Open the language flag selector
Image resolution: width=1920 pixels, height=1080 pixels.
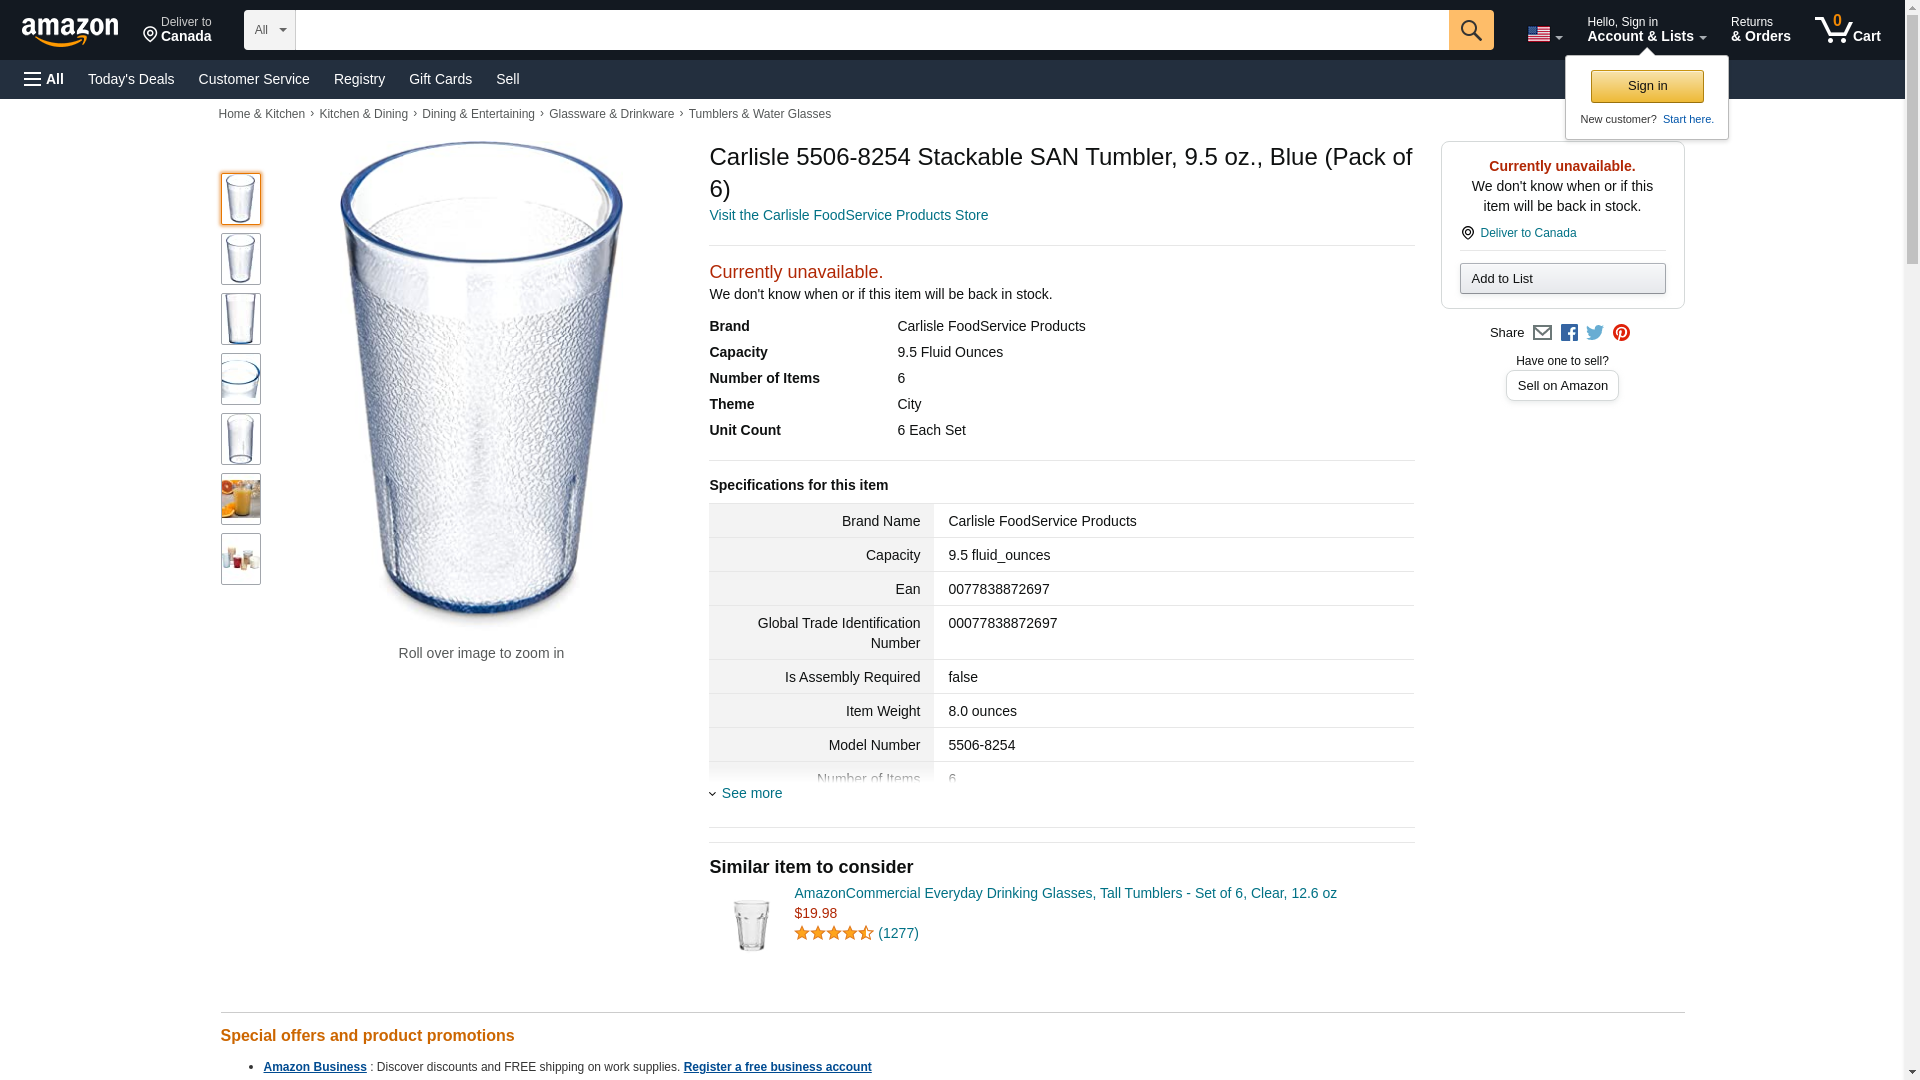click(1544, 34)
